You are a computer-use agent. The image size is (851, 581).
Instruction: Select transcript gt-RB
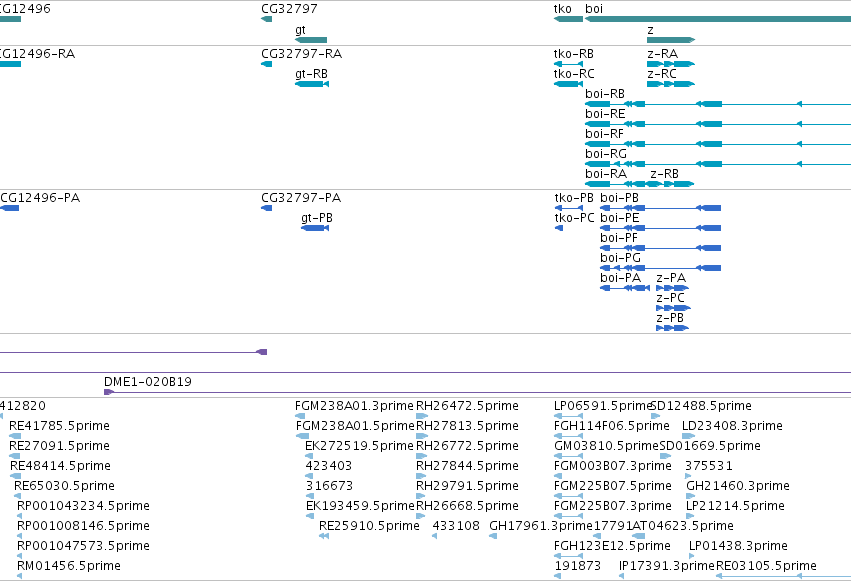coord(312,84)
